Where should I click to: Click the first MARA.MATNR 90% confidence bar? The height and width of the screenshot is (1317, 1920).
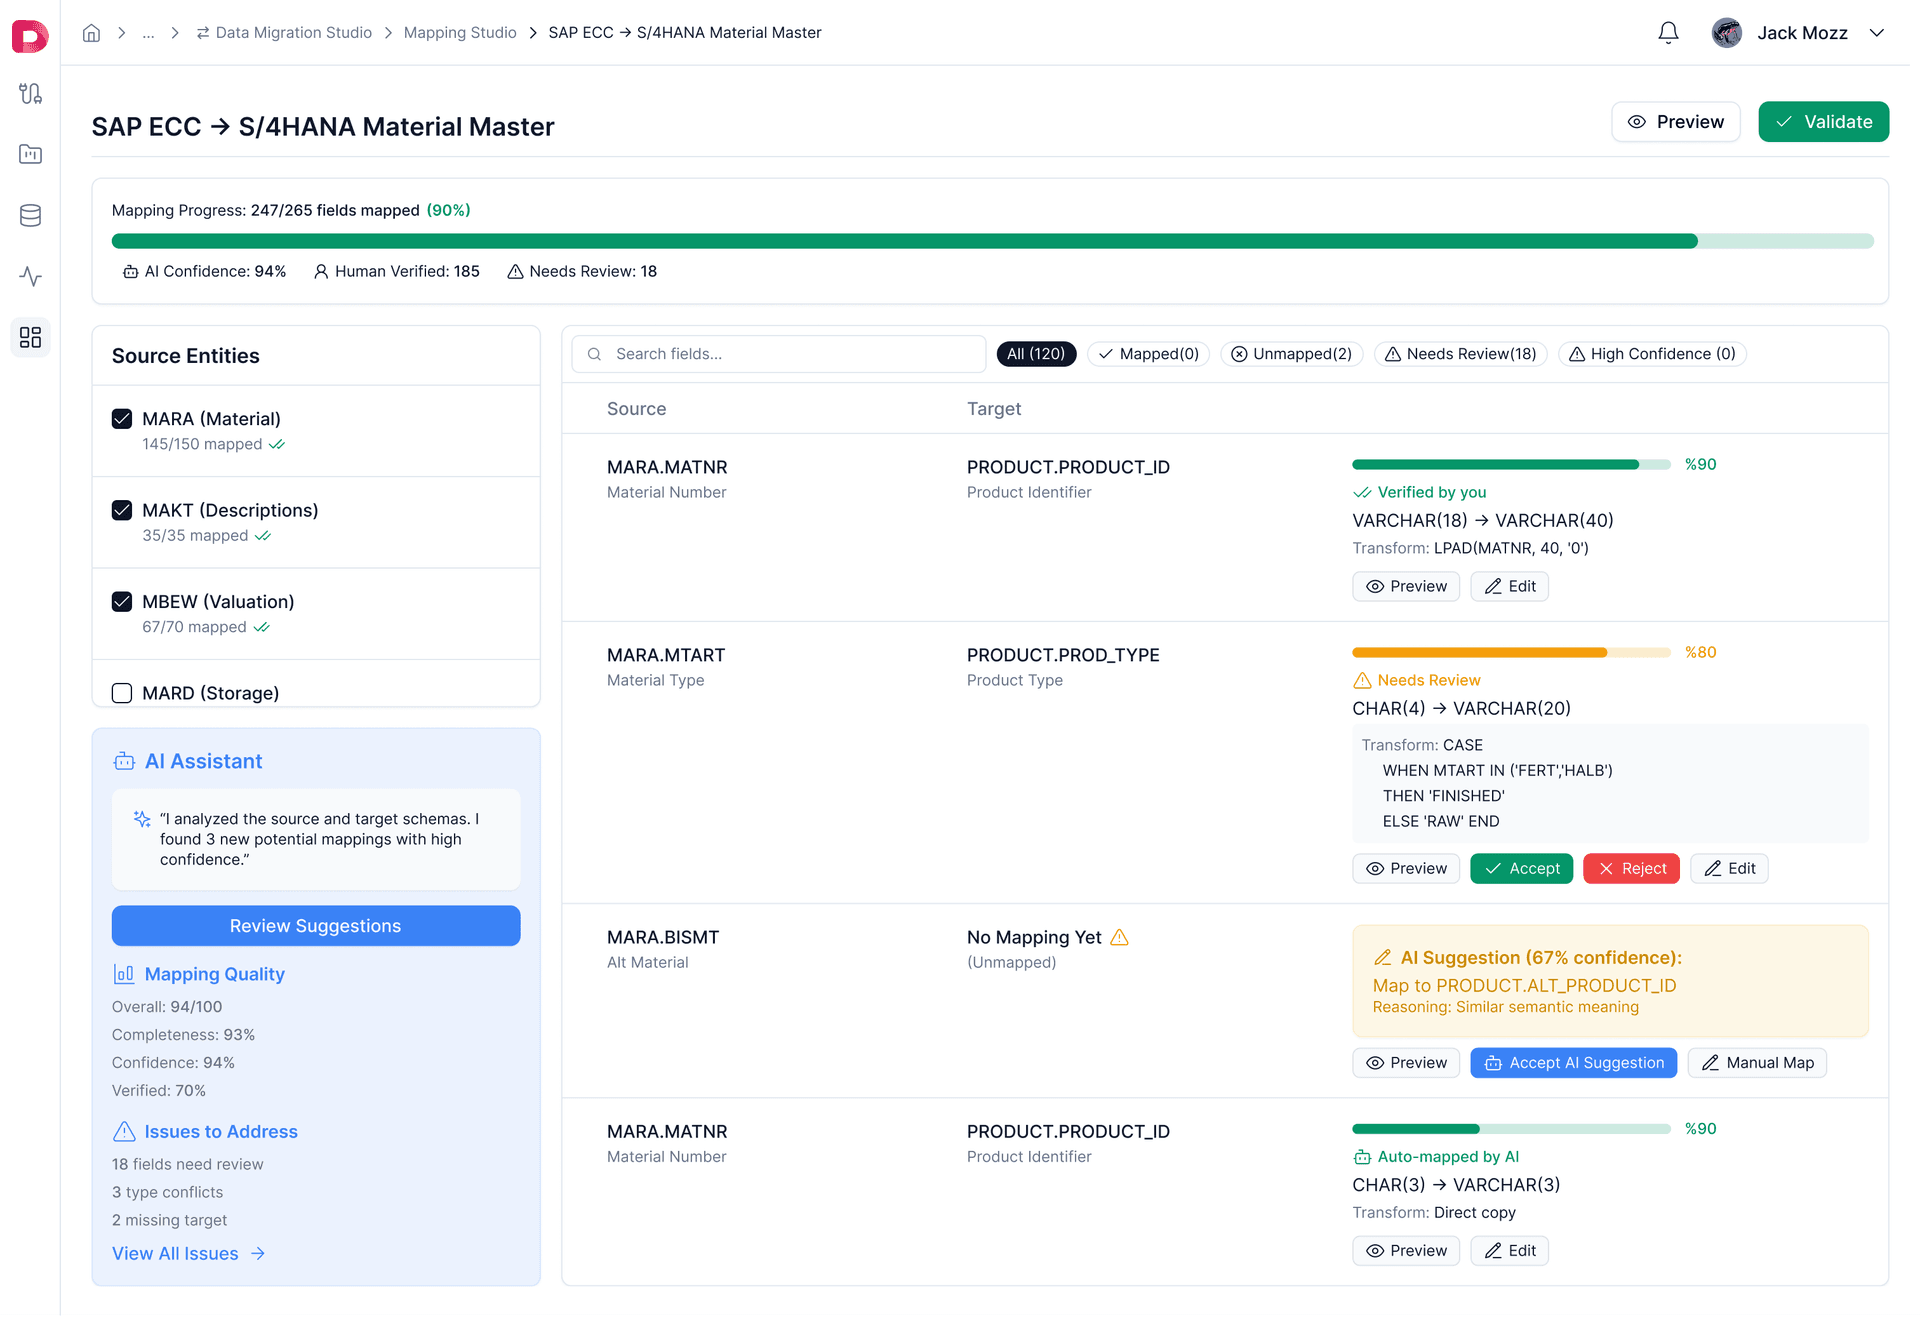pyautogui.click(x=1511, y=464)
